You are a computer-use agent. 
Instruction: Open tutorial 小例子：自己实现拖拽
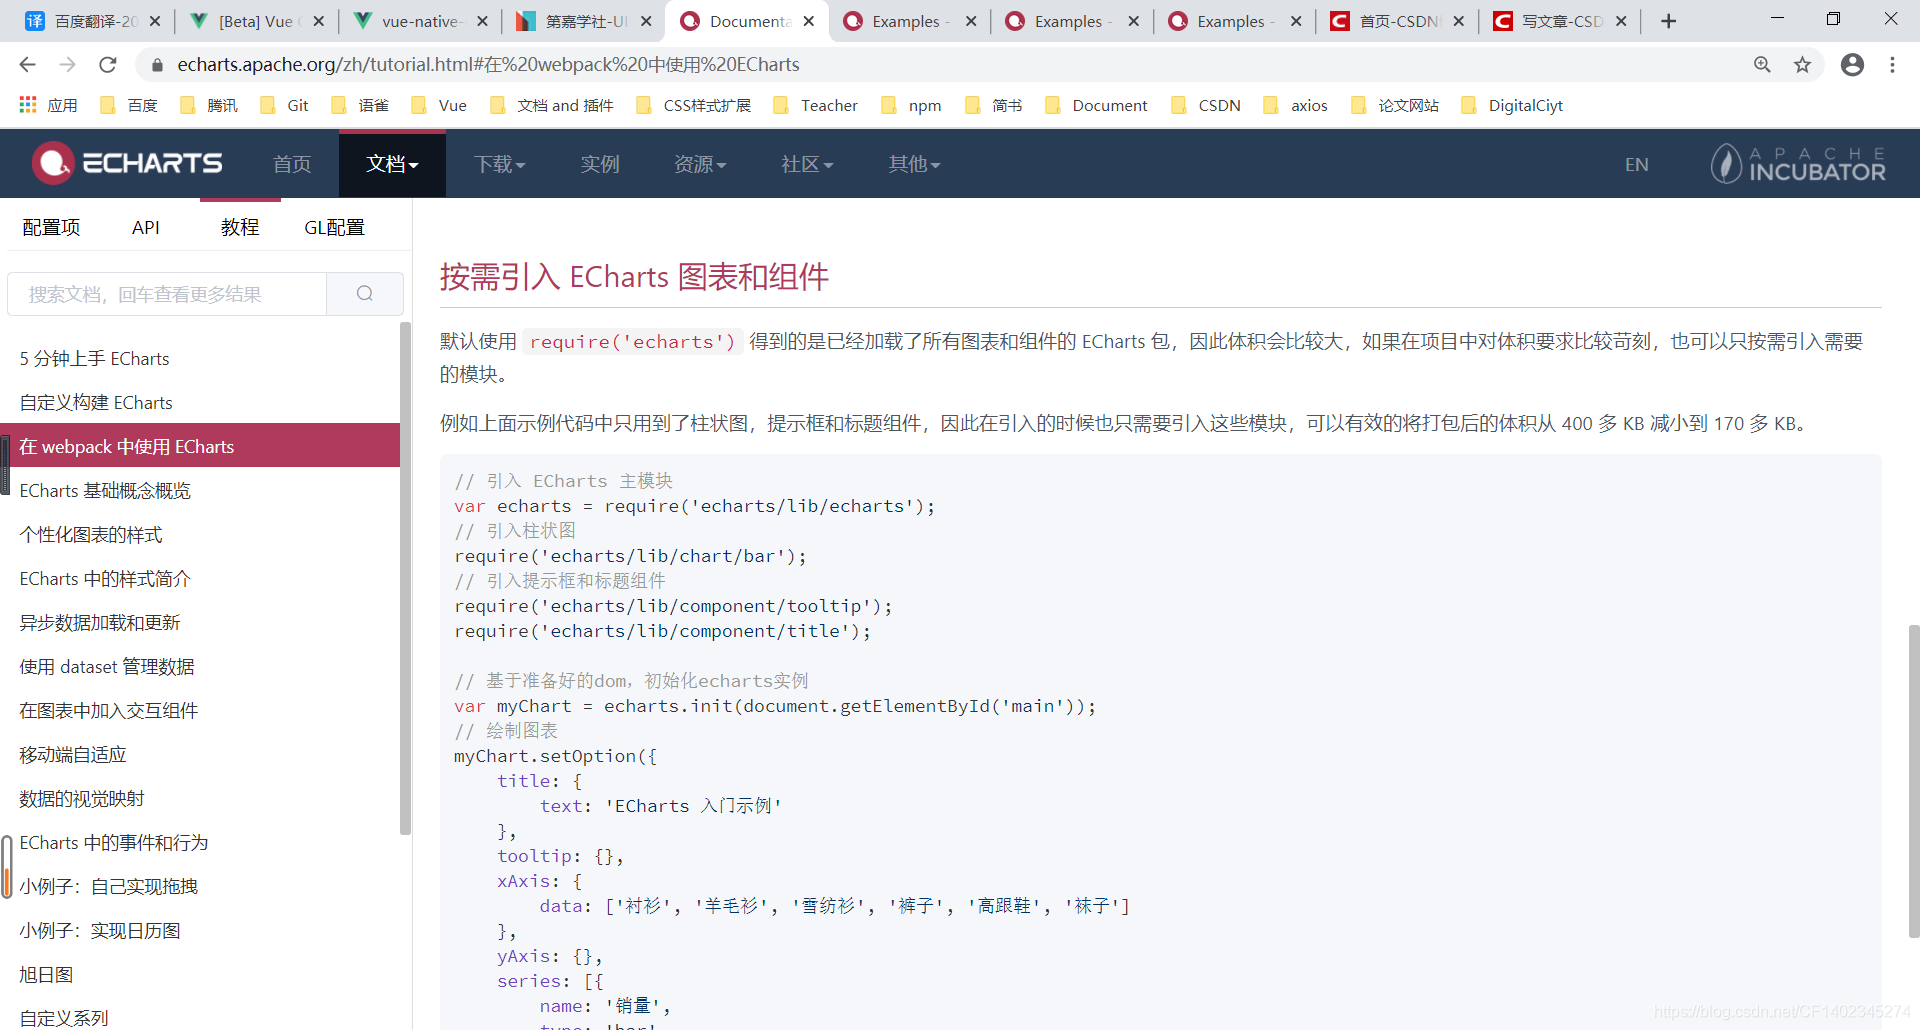coord(200,887)
